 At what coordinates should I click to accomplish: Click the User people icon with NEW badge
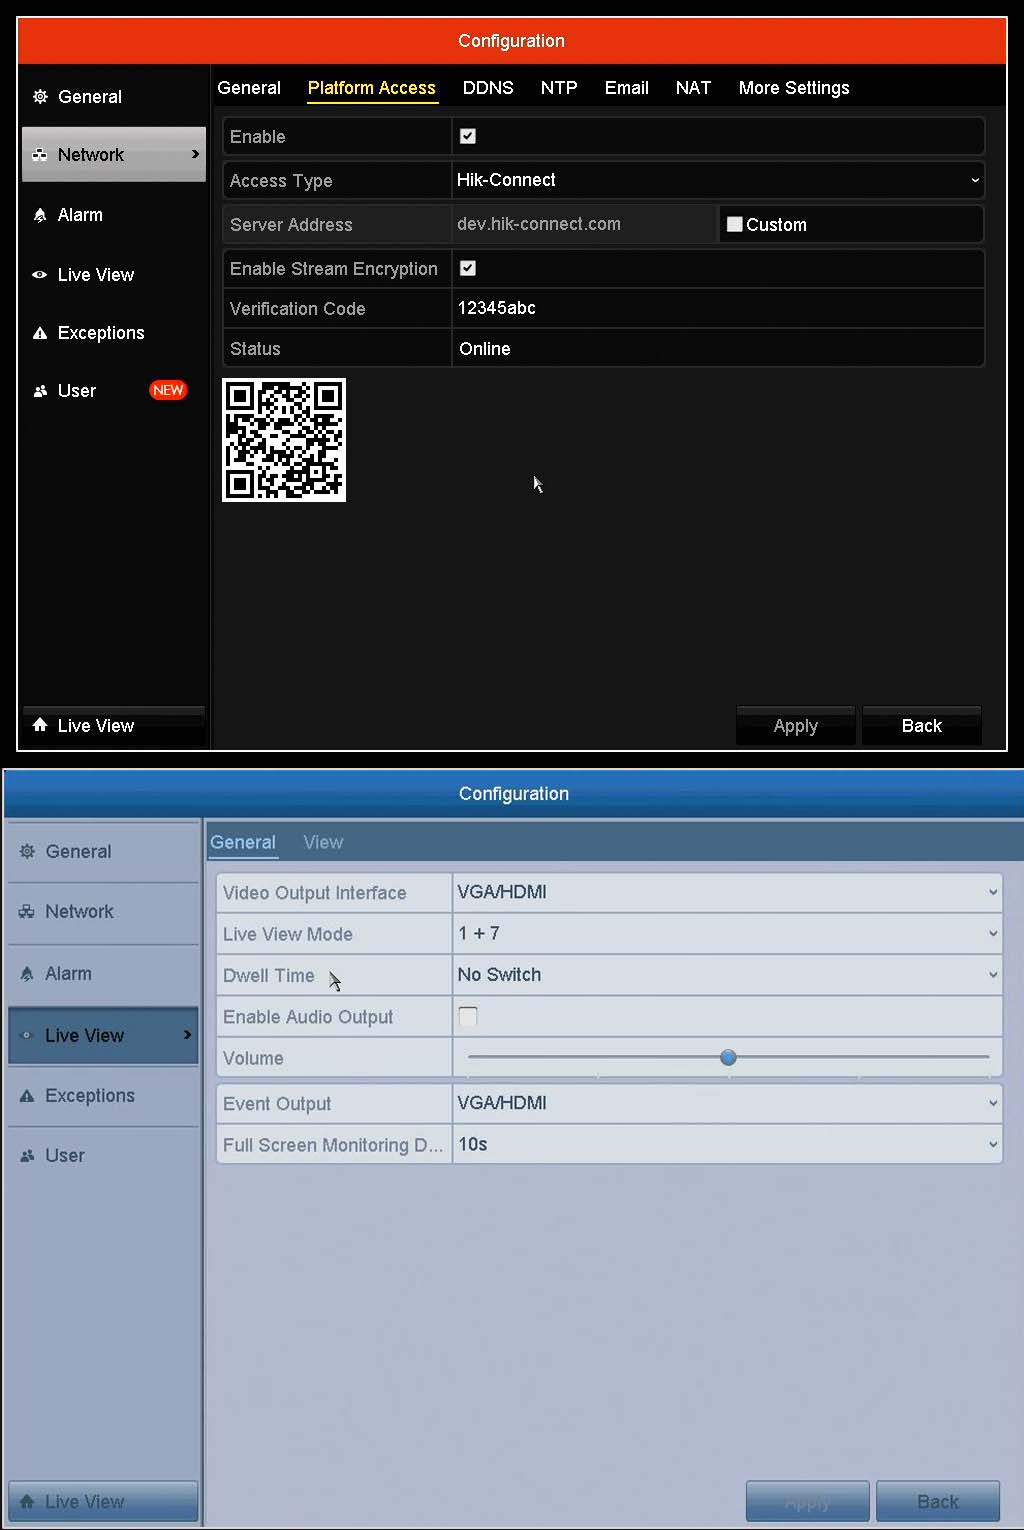(40, 391)
